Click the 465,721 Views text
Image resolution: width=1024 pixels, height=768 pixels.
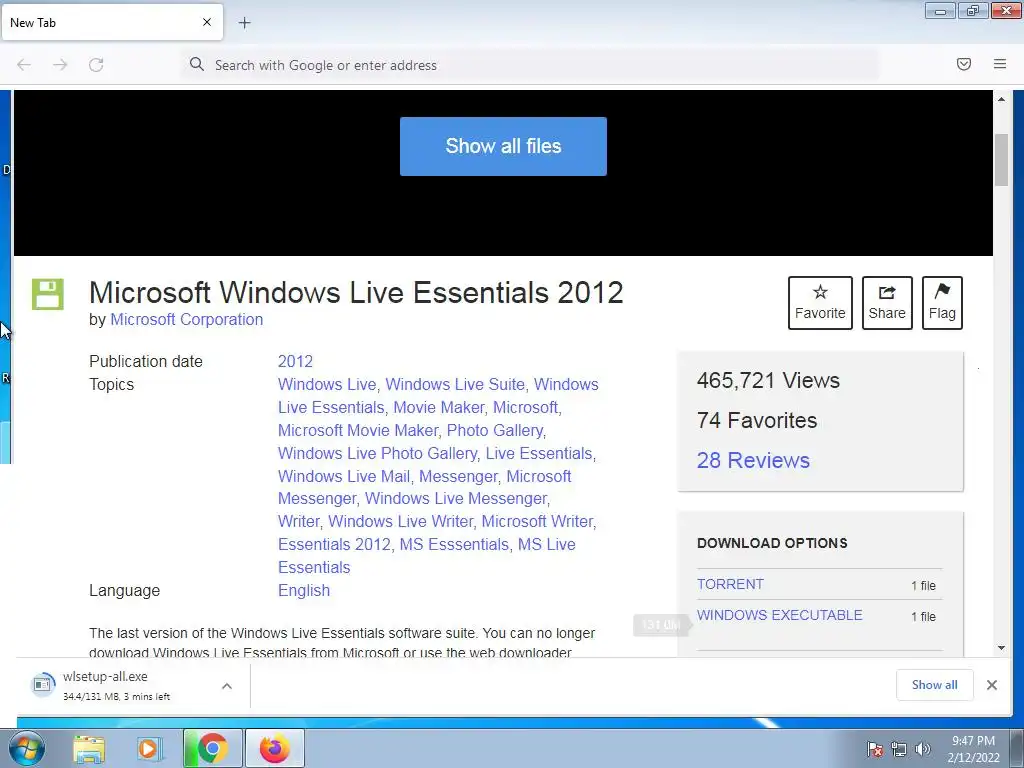(768, 380)
